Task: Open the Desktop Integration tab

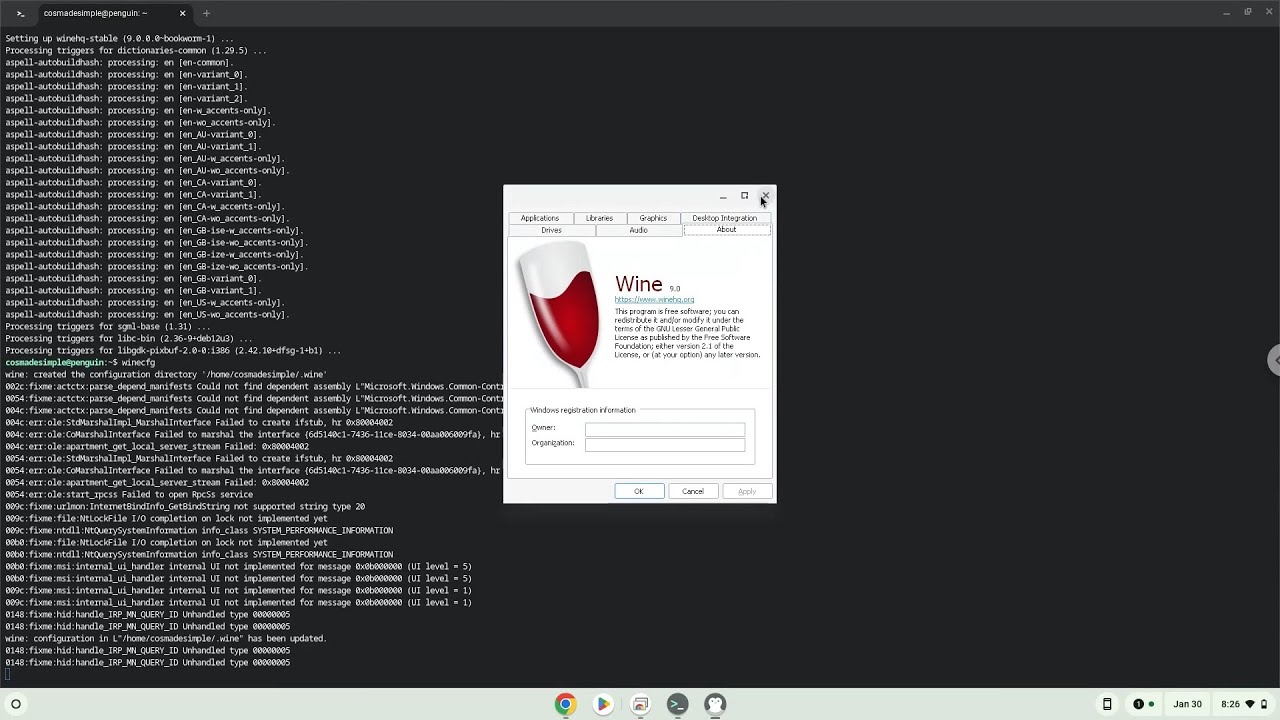Action: tap(725, 218)
